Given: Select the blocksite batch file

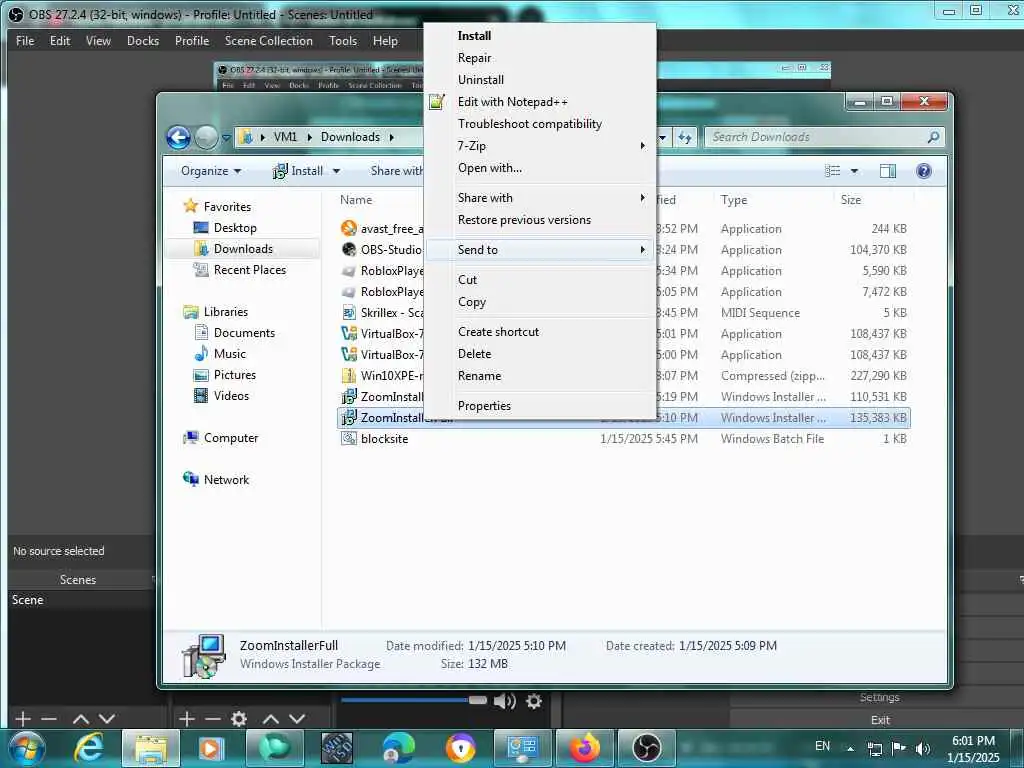Looking at the screenshot, I should pos(384,439).
